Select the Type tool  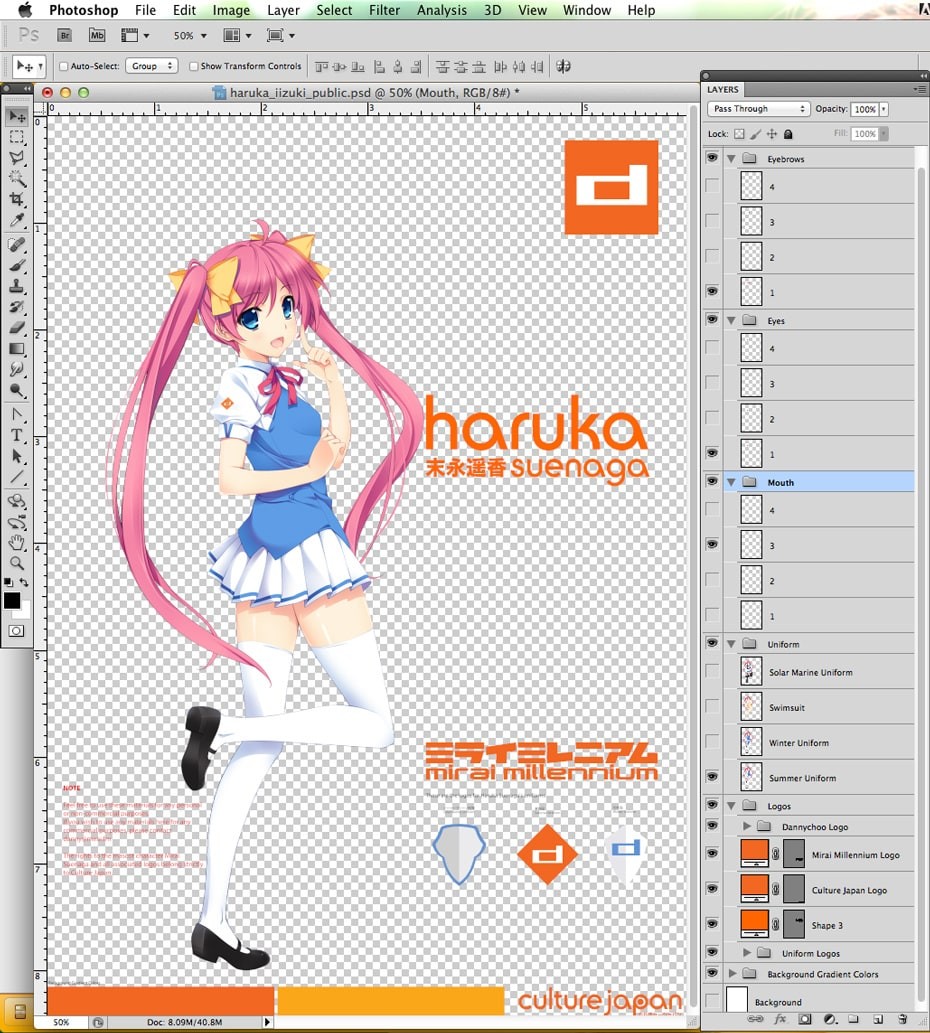(x=17, y=435)
